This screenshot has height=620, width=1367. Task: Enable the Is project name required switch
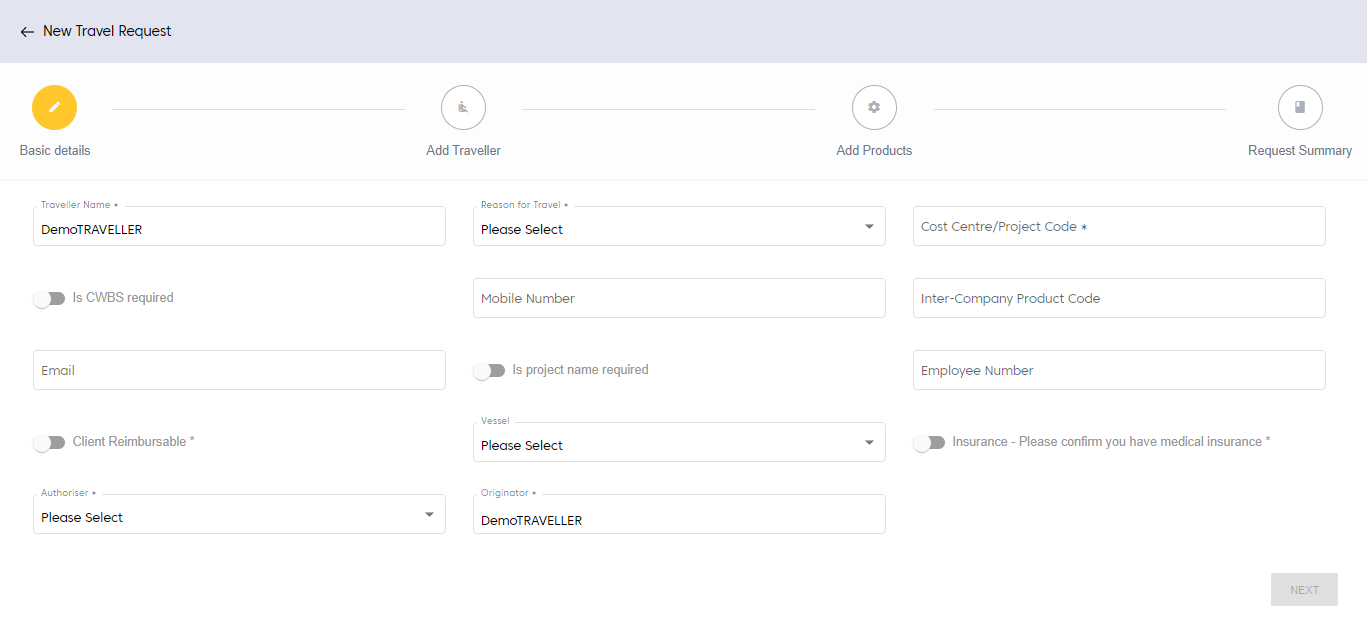coord(489,370)
